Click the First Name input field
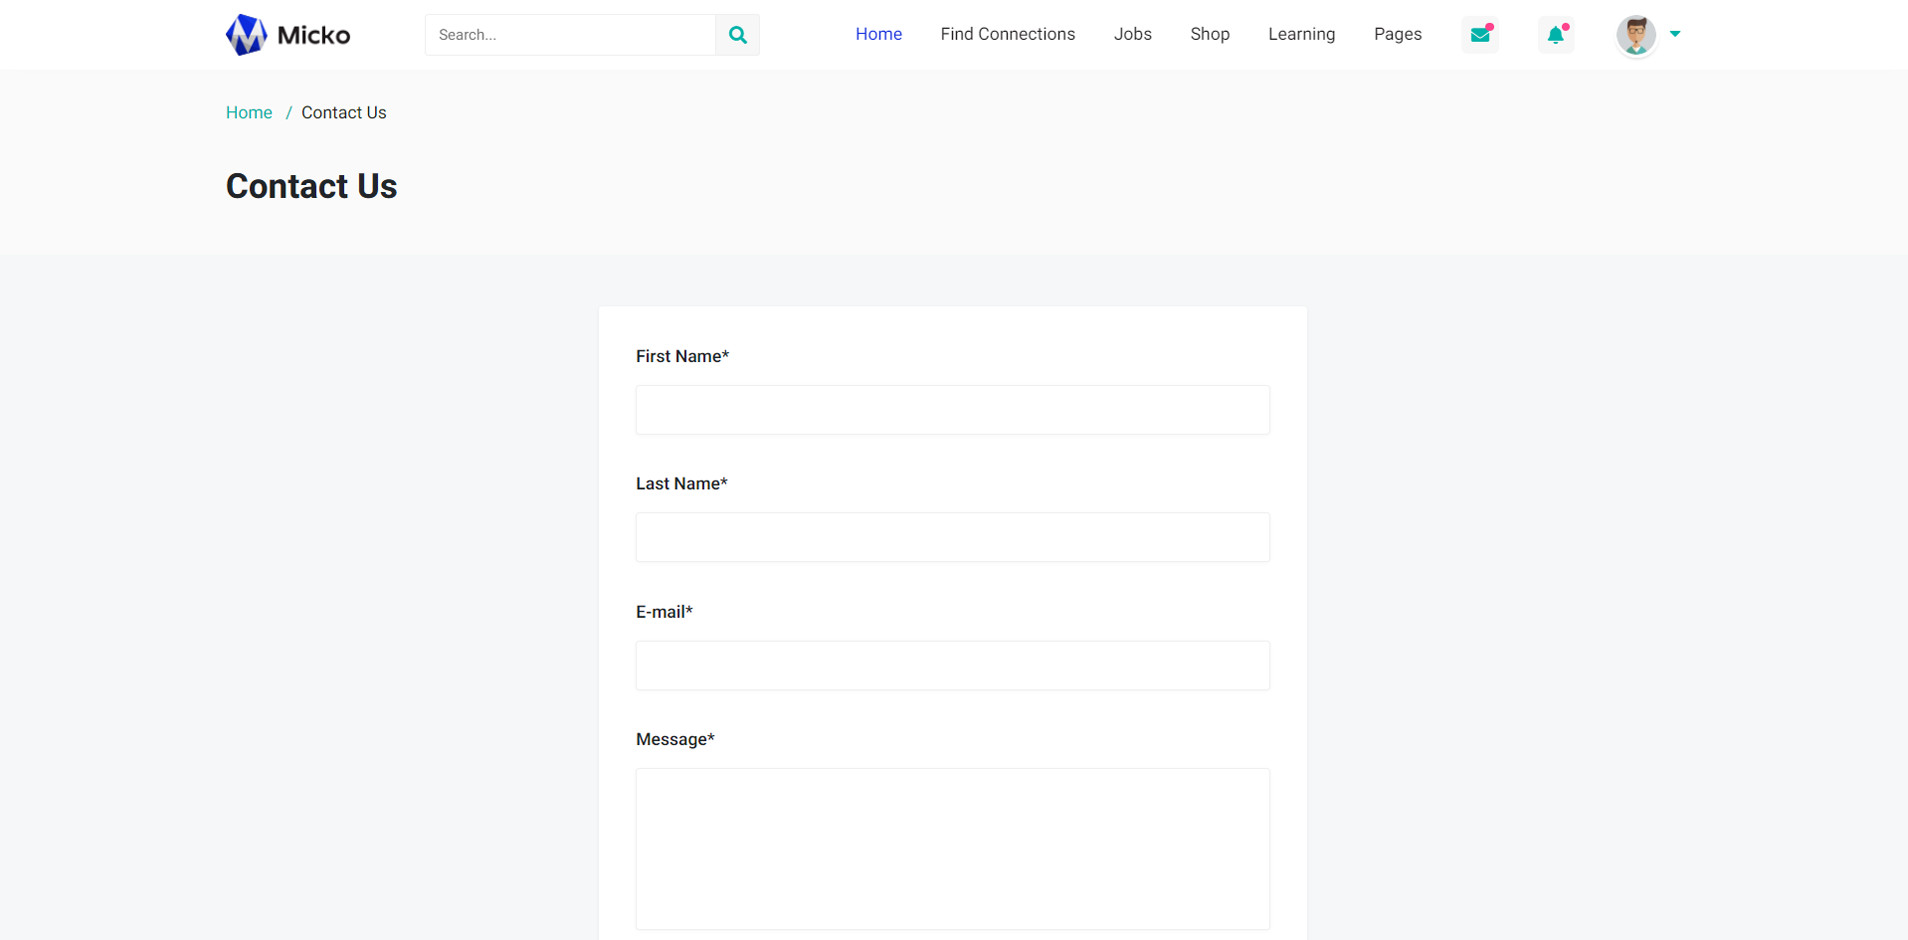This screenshot has height=940, width=1908. 952,410
